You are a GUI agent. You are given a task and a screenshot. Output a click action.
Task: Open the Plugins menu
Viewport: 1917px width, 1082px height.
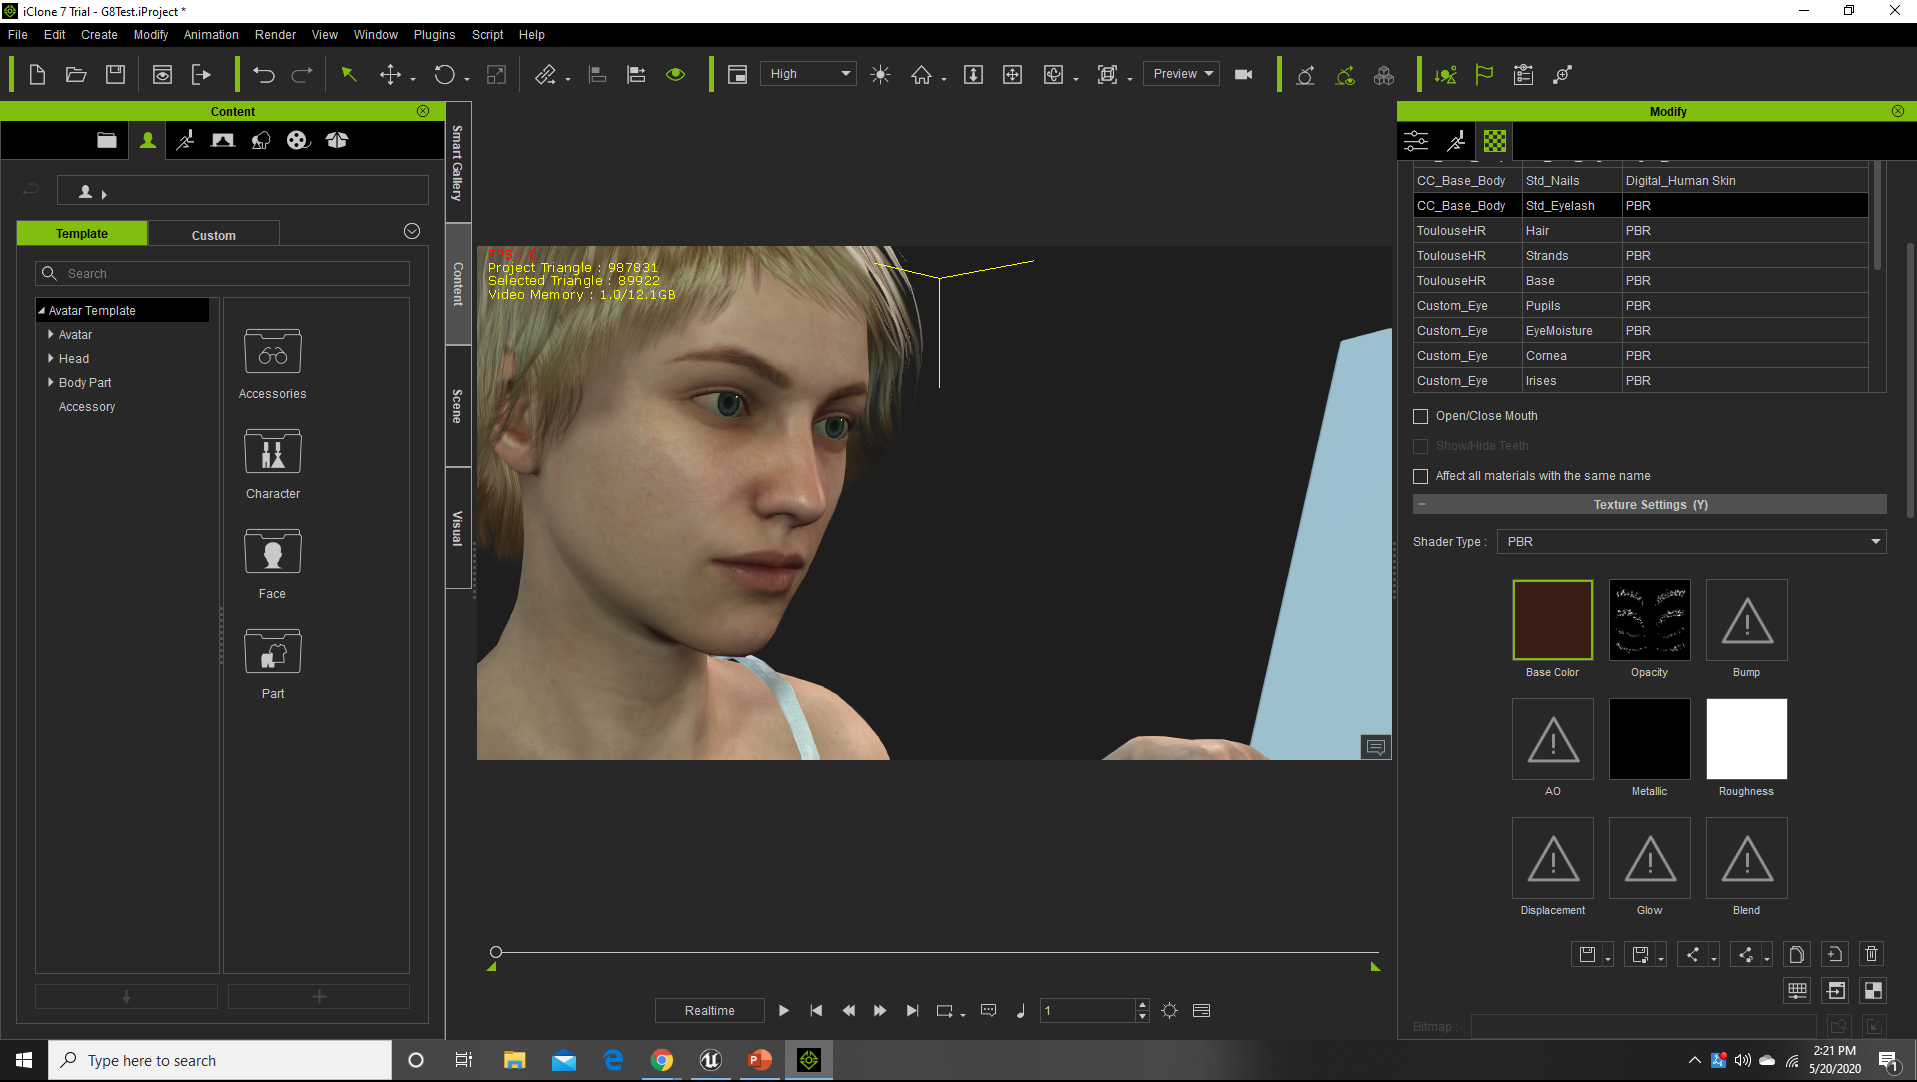click(x=434, y=35)
